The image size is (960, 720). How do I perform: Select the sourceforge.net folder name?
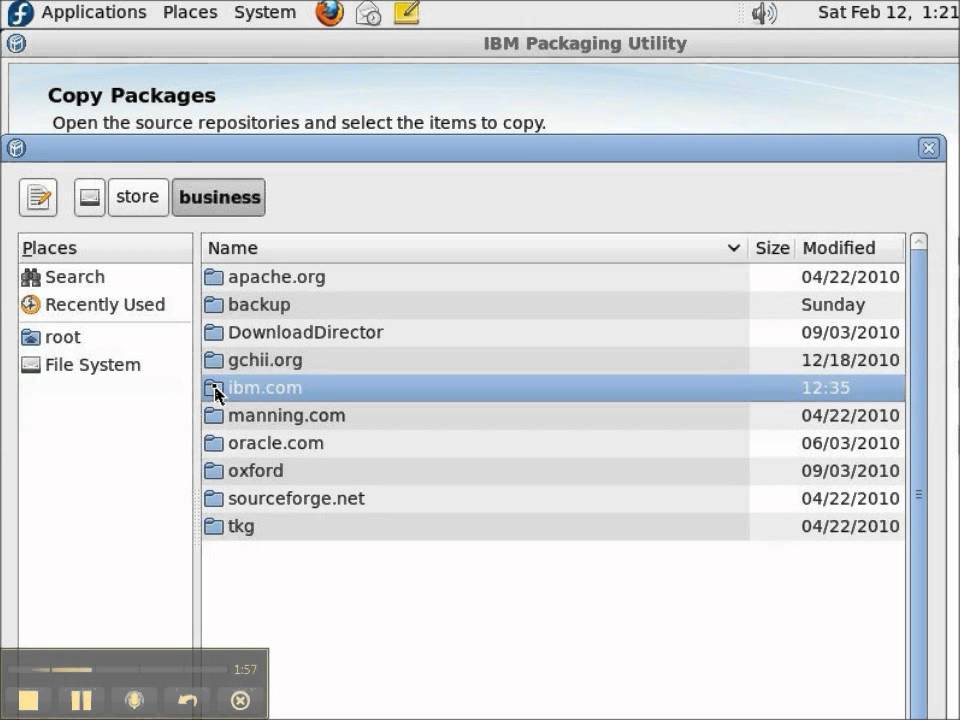pos(296,498)
